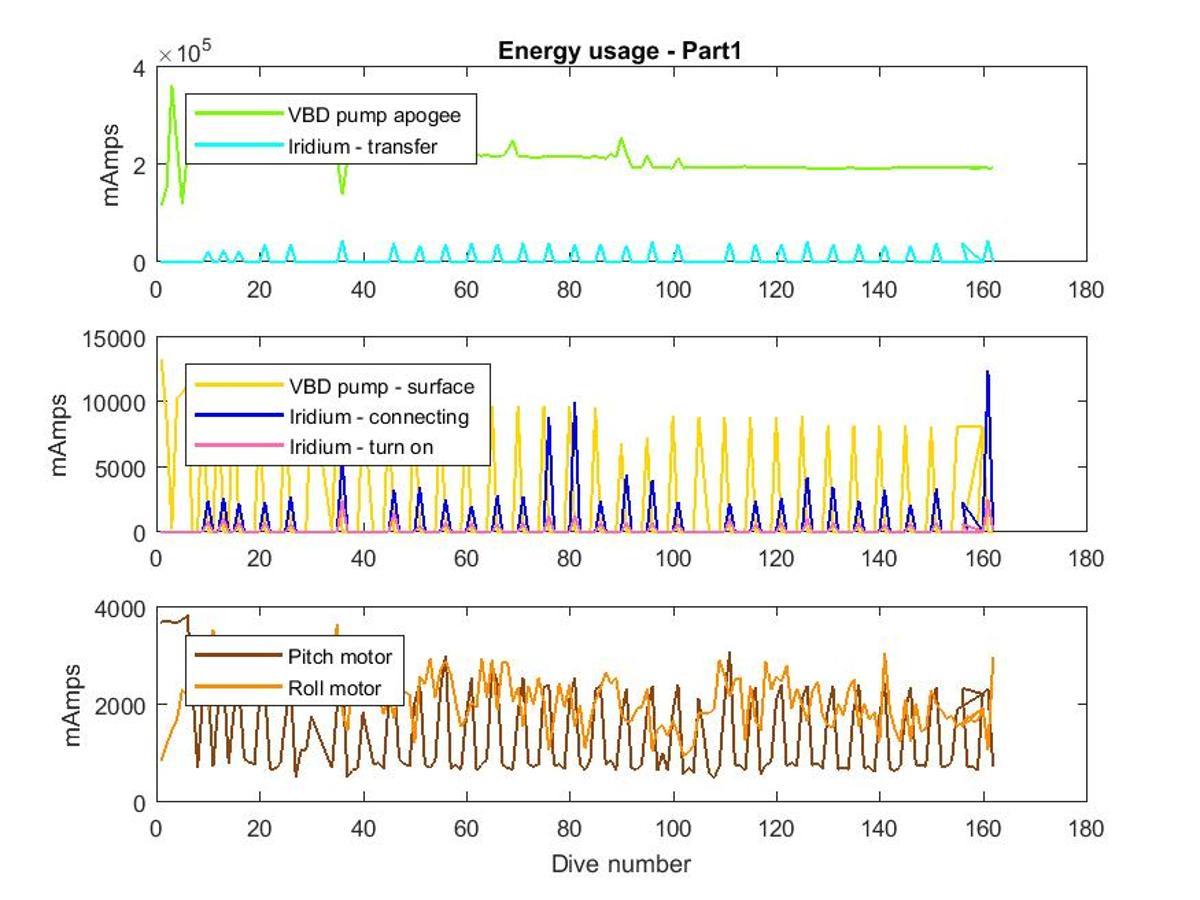
Task: Select 'Iridium - connecting' legend entry
Action: pyautogui.click(x=378, y=416)
